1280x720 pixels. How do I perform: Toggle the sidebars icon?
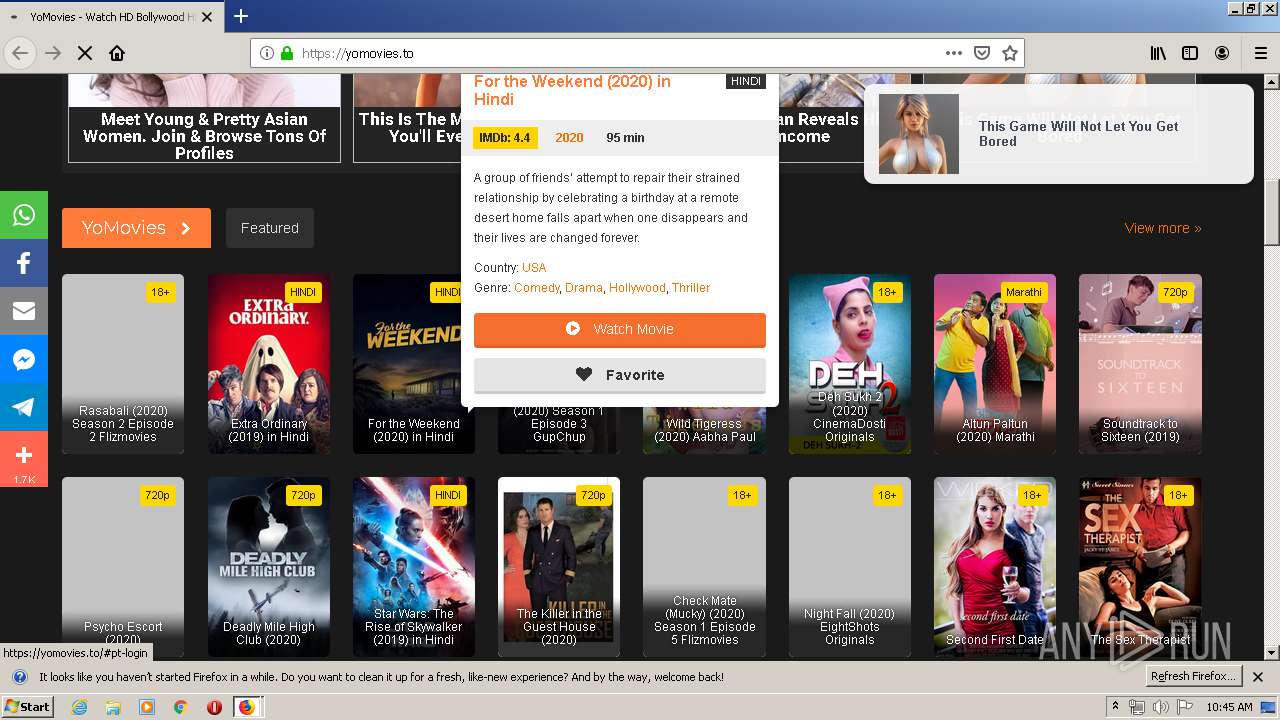[x=1190, y=53]
